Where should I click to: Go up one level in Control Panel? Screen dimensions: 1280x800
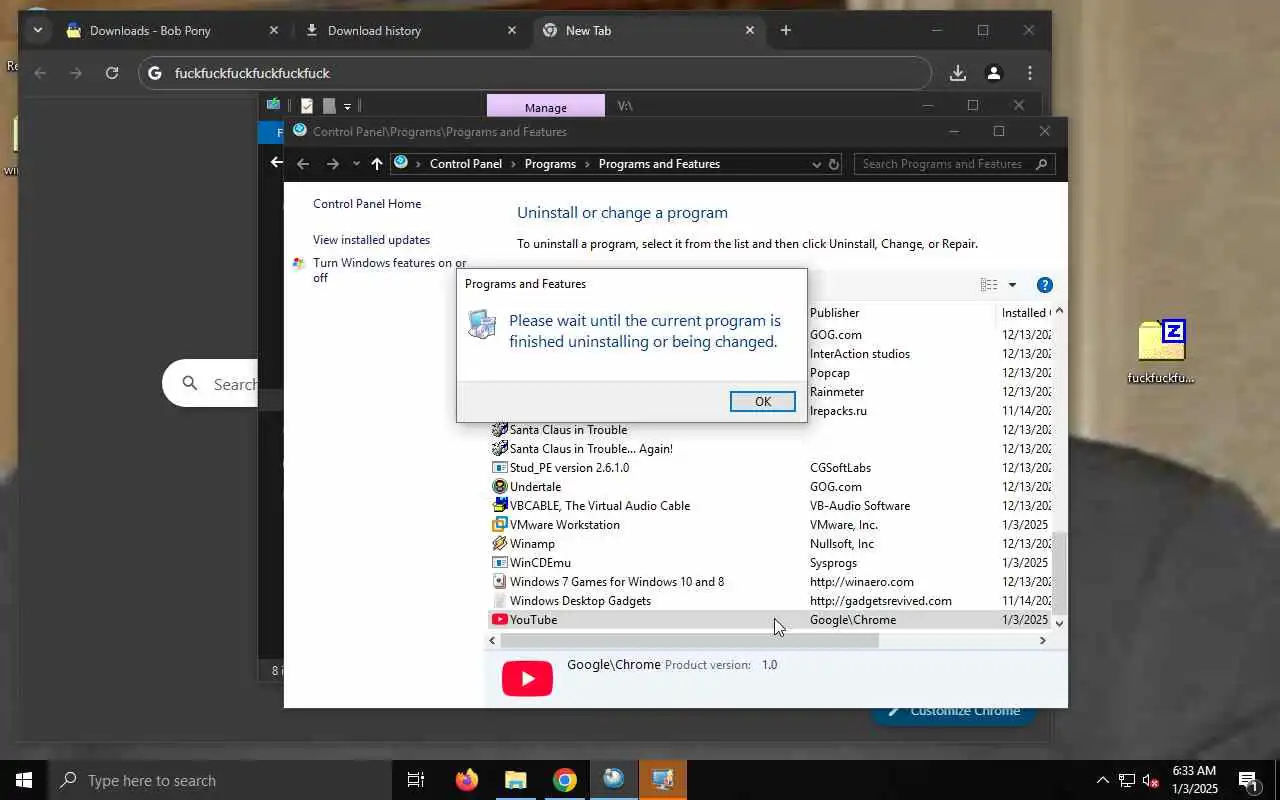[376, 164]
